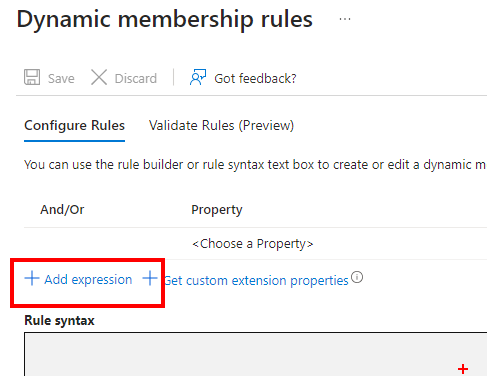Click the Save button label
This screenshot has height=376, width=487.
pos(61,79)
